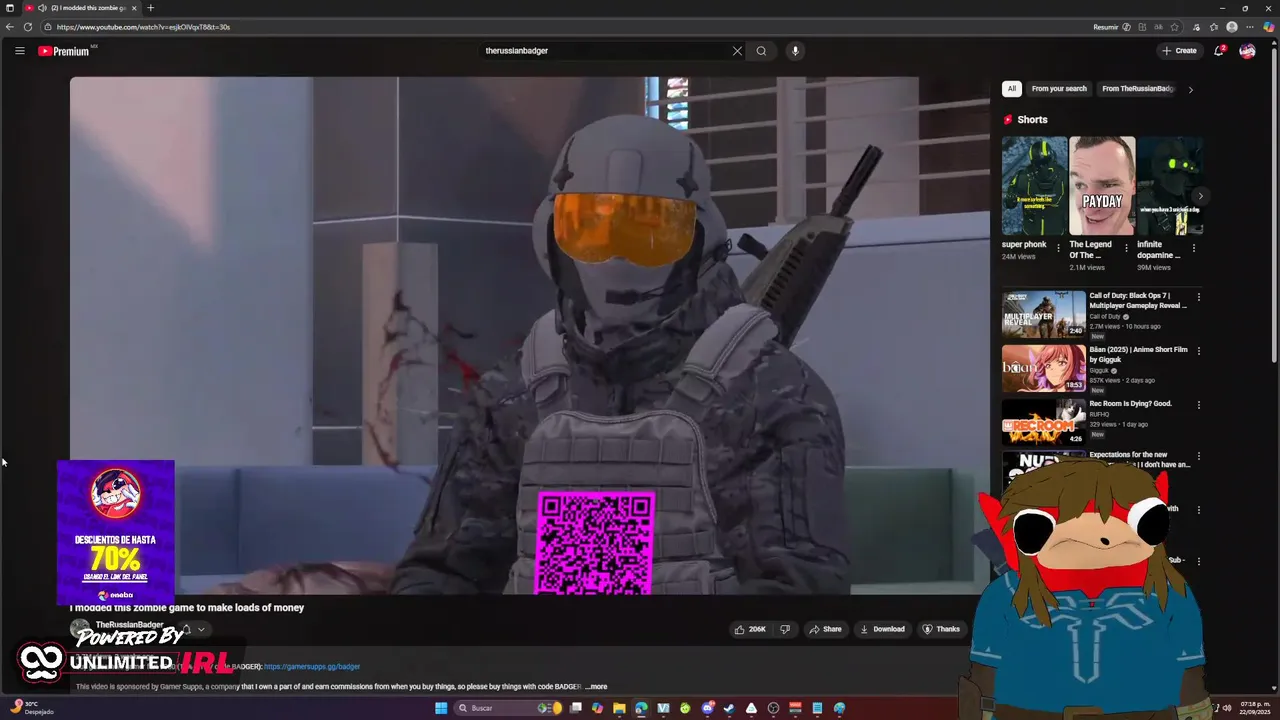Expand the description with ...more
The image size is (1280, 720).
point(597,687)
